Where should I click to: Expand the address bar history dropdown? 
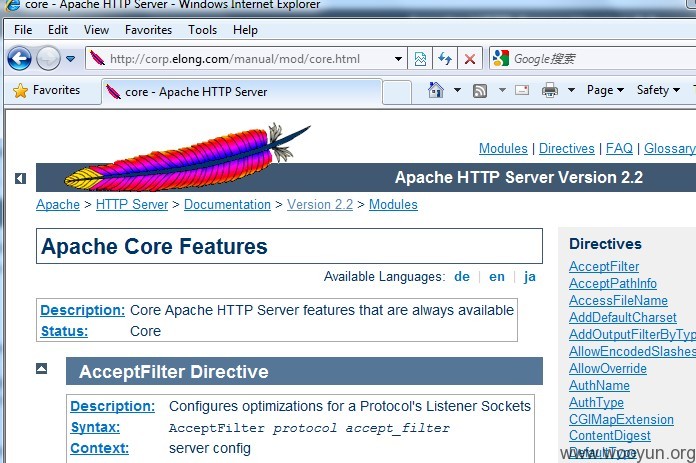pyautogui.click(x=399, y=59)
